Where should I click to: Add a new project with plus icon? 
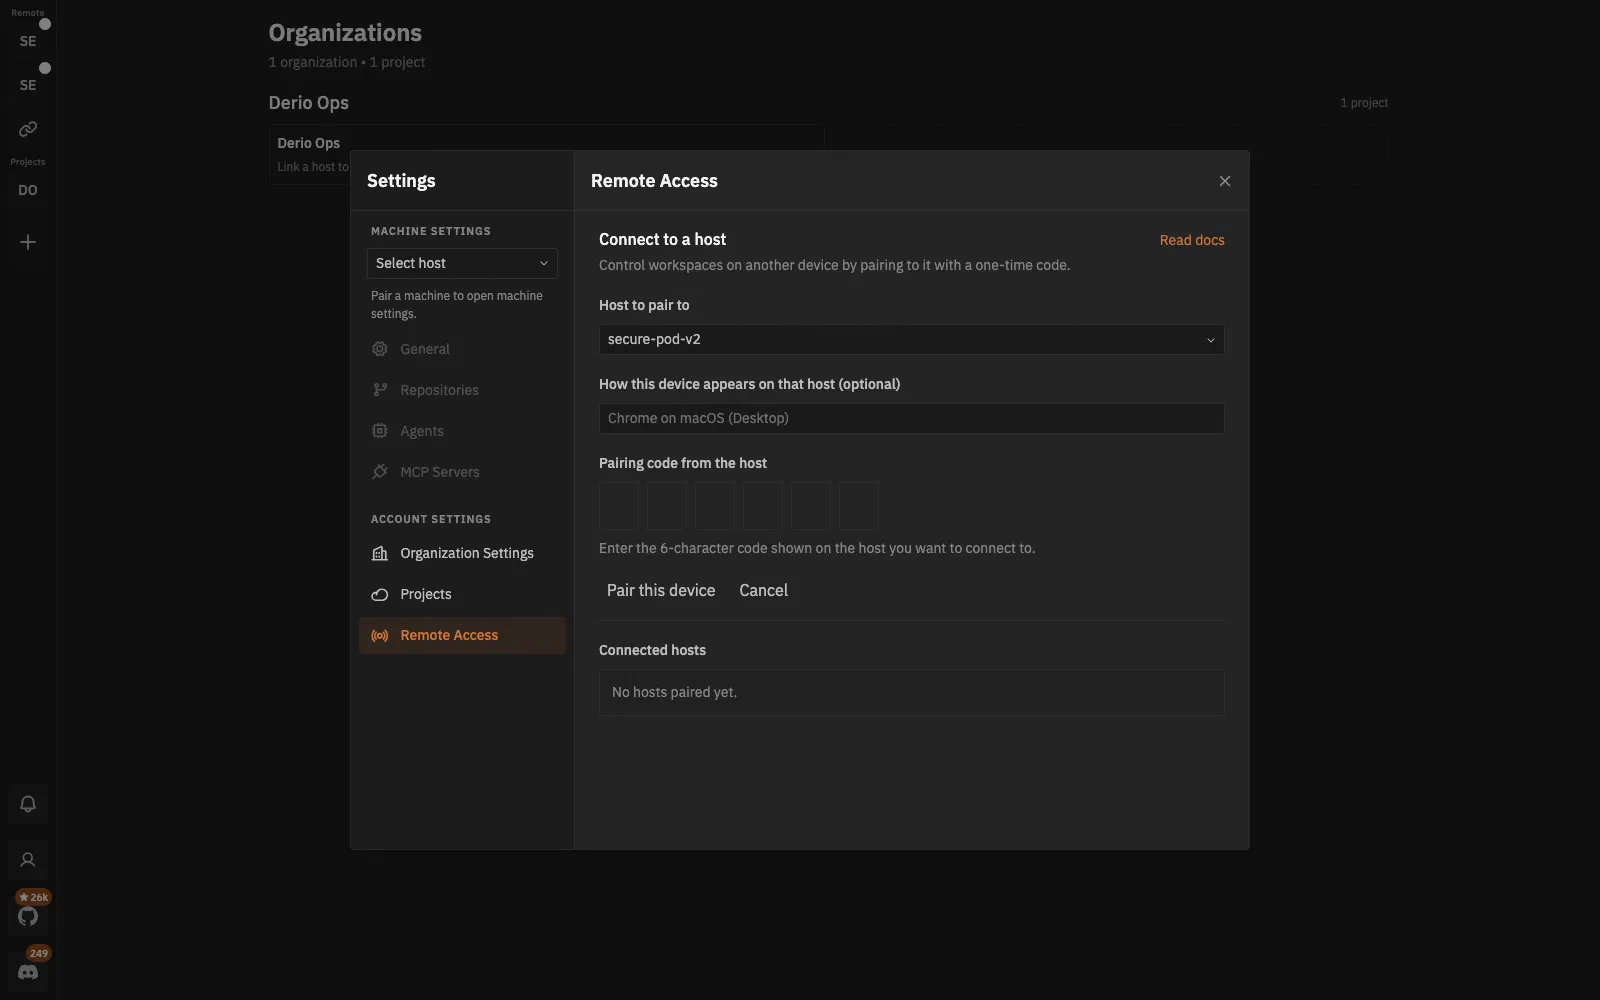point(28,242)
